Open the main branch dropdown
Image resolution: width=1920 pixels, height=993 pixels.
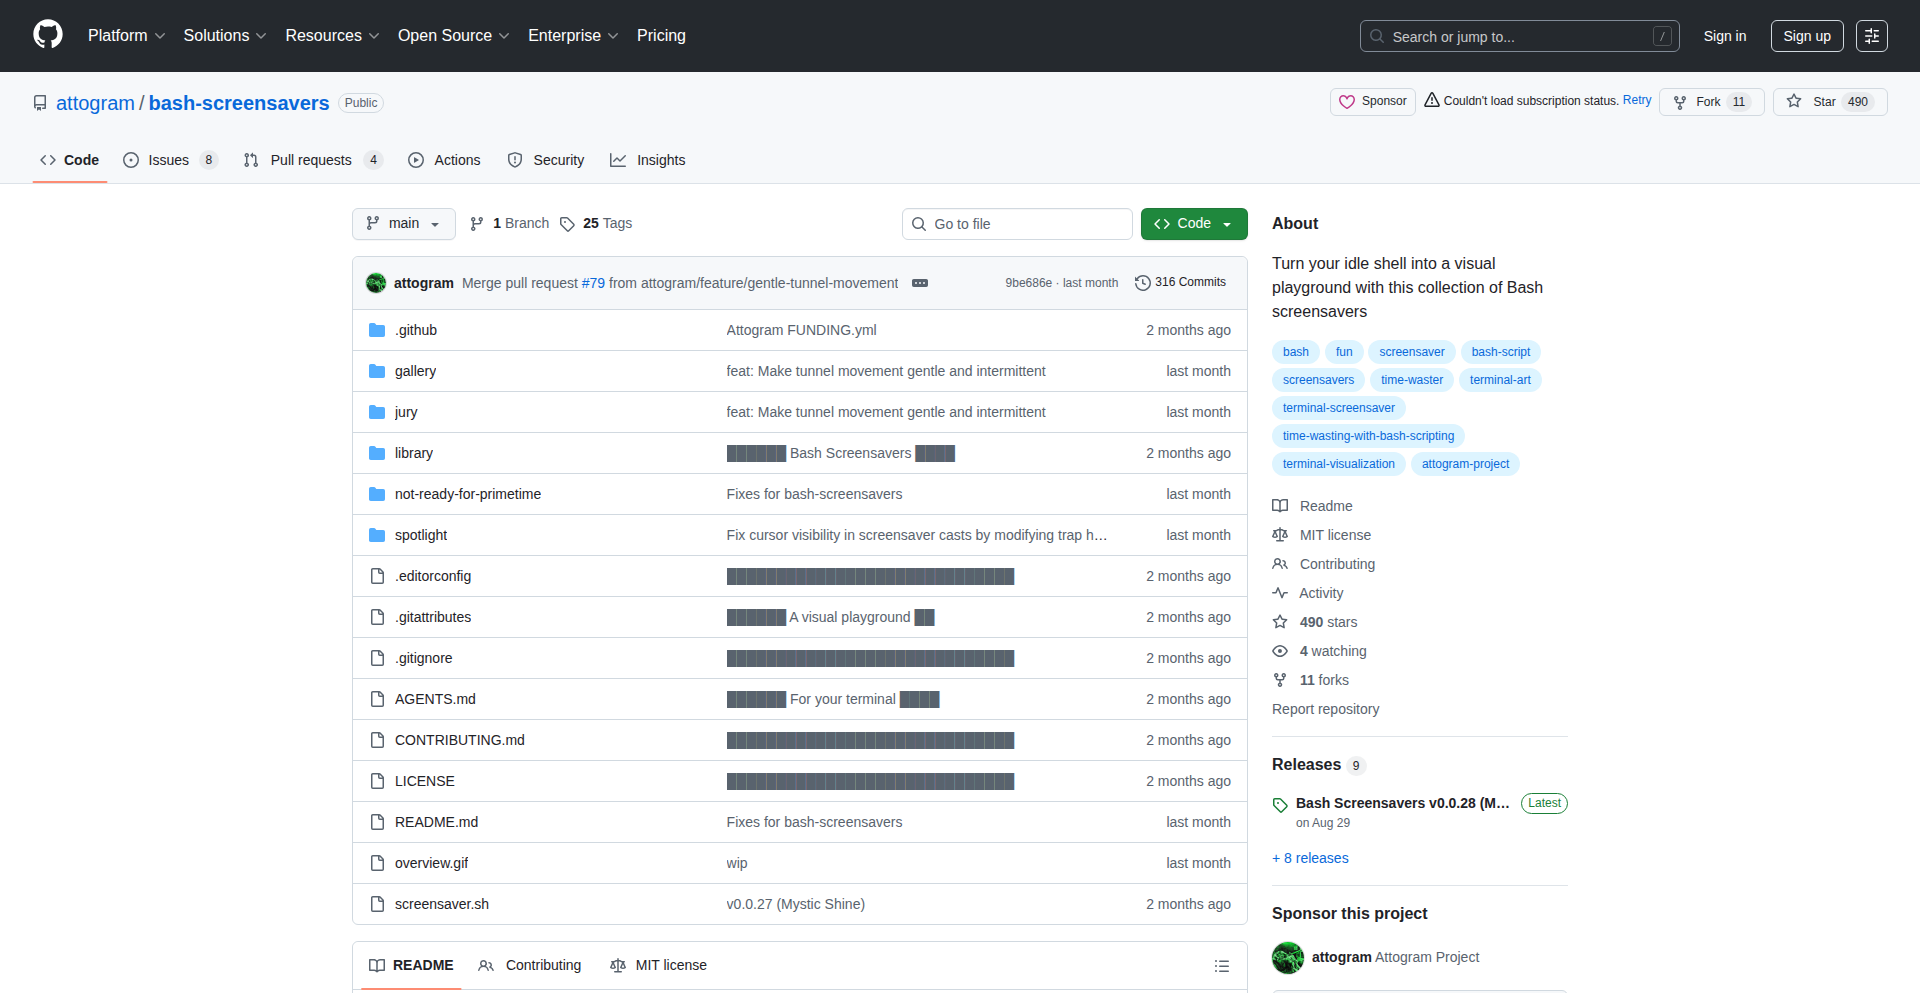tap(403, 224)
